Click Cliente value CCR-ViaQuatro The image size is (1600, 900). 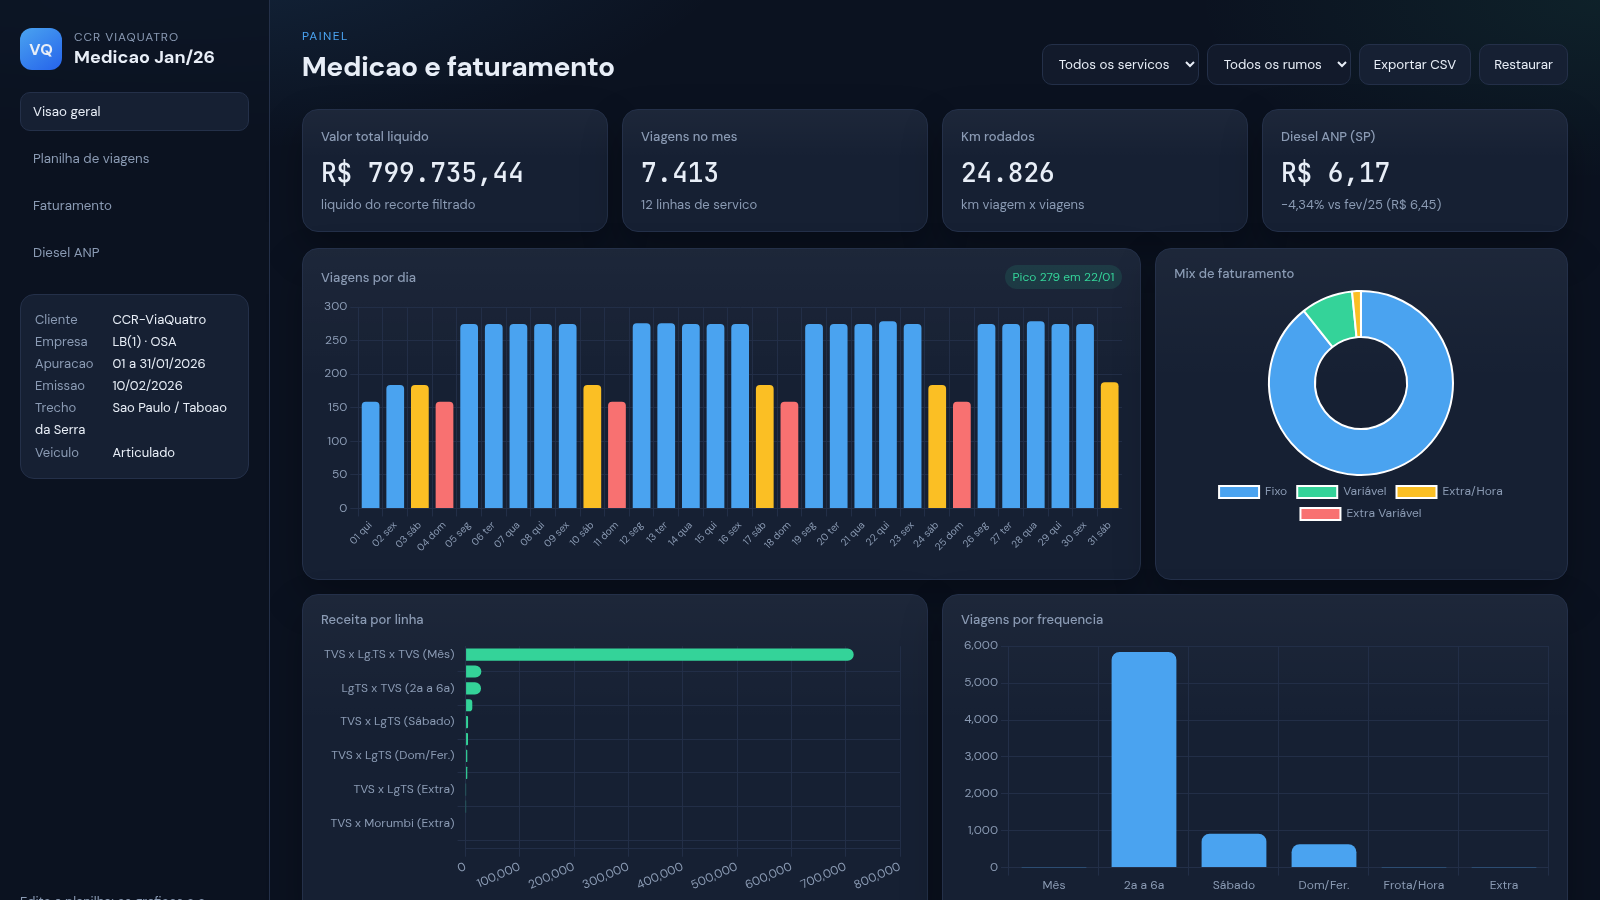(x=159, y=320)
